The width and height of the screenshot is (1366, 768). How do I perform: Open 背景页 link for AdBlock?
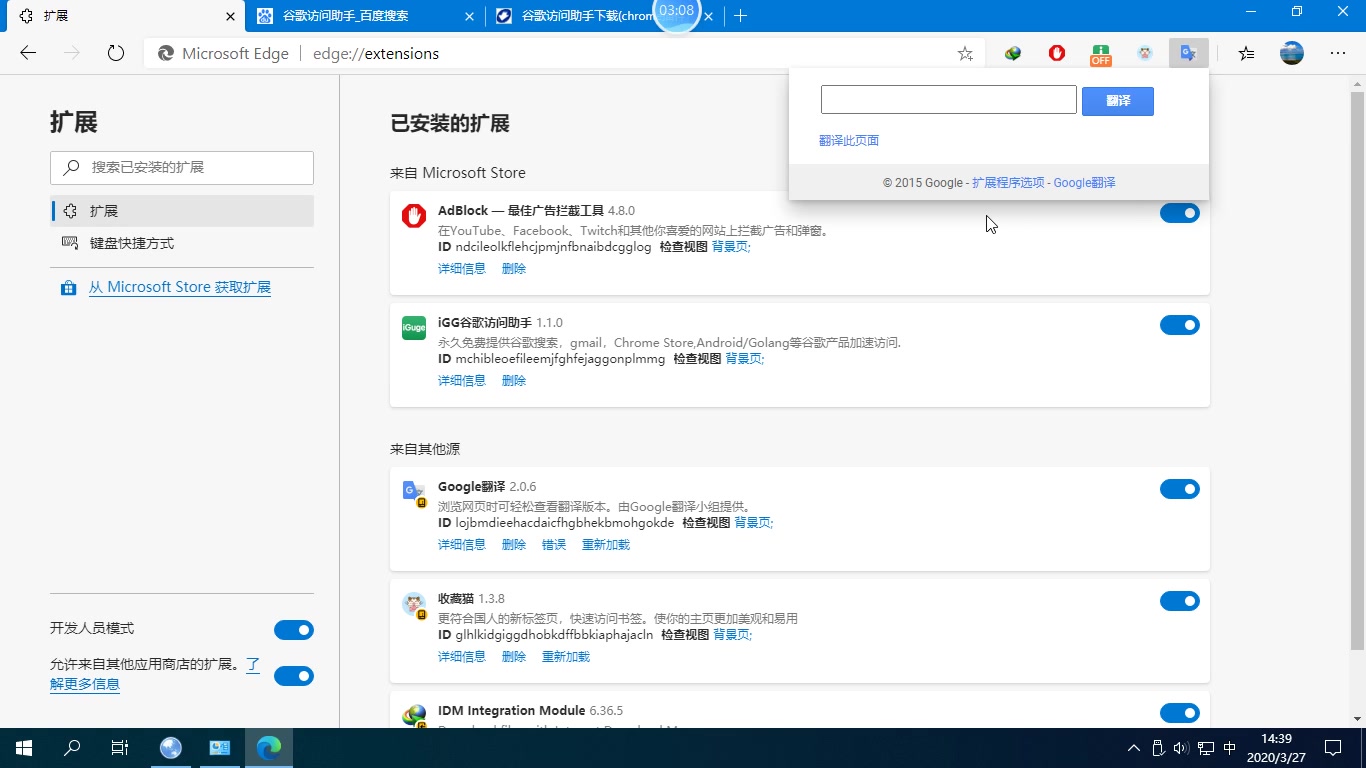coord(731,247)
